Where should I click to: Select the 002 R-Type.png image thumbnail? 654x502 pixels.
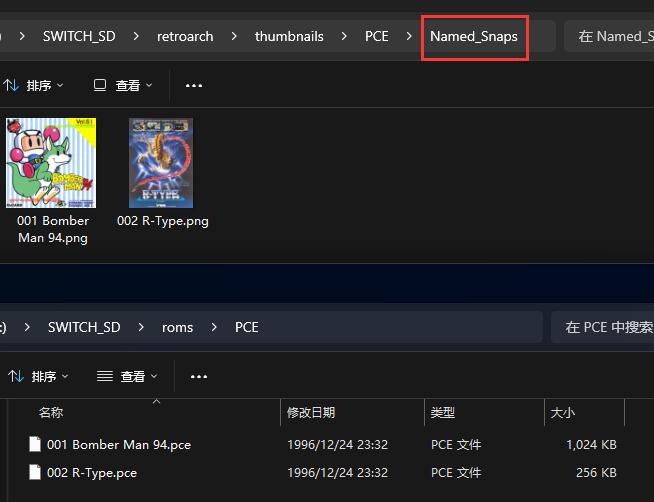coord(162,163)
